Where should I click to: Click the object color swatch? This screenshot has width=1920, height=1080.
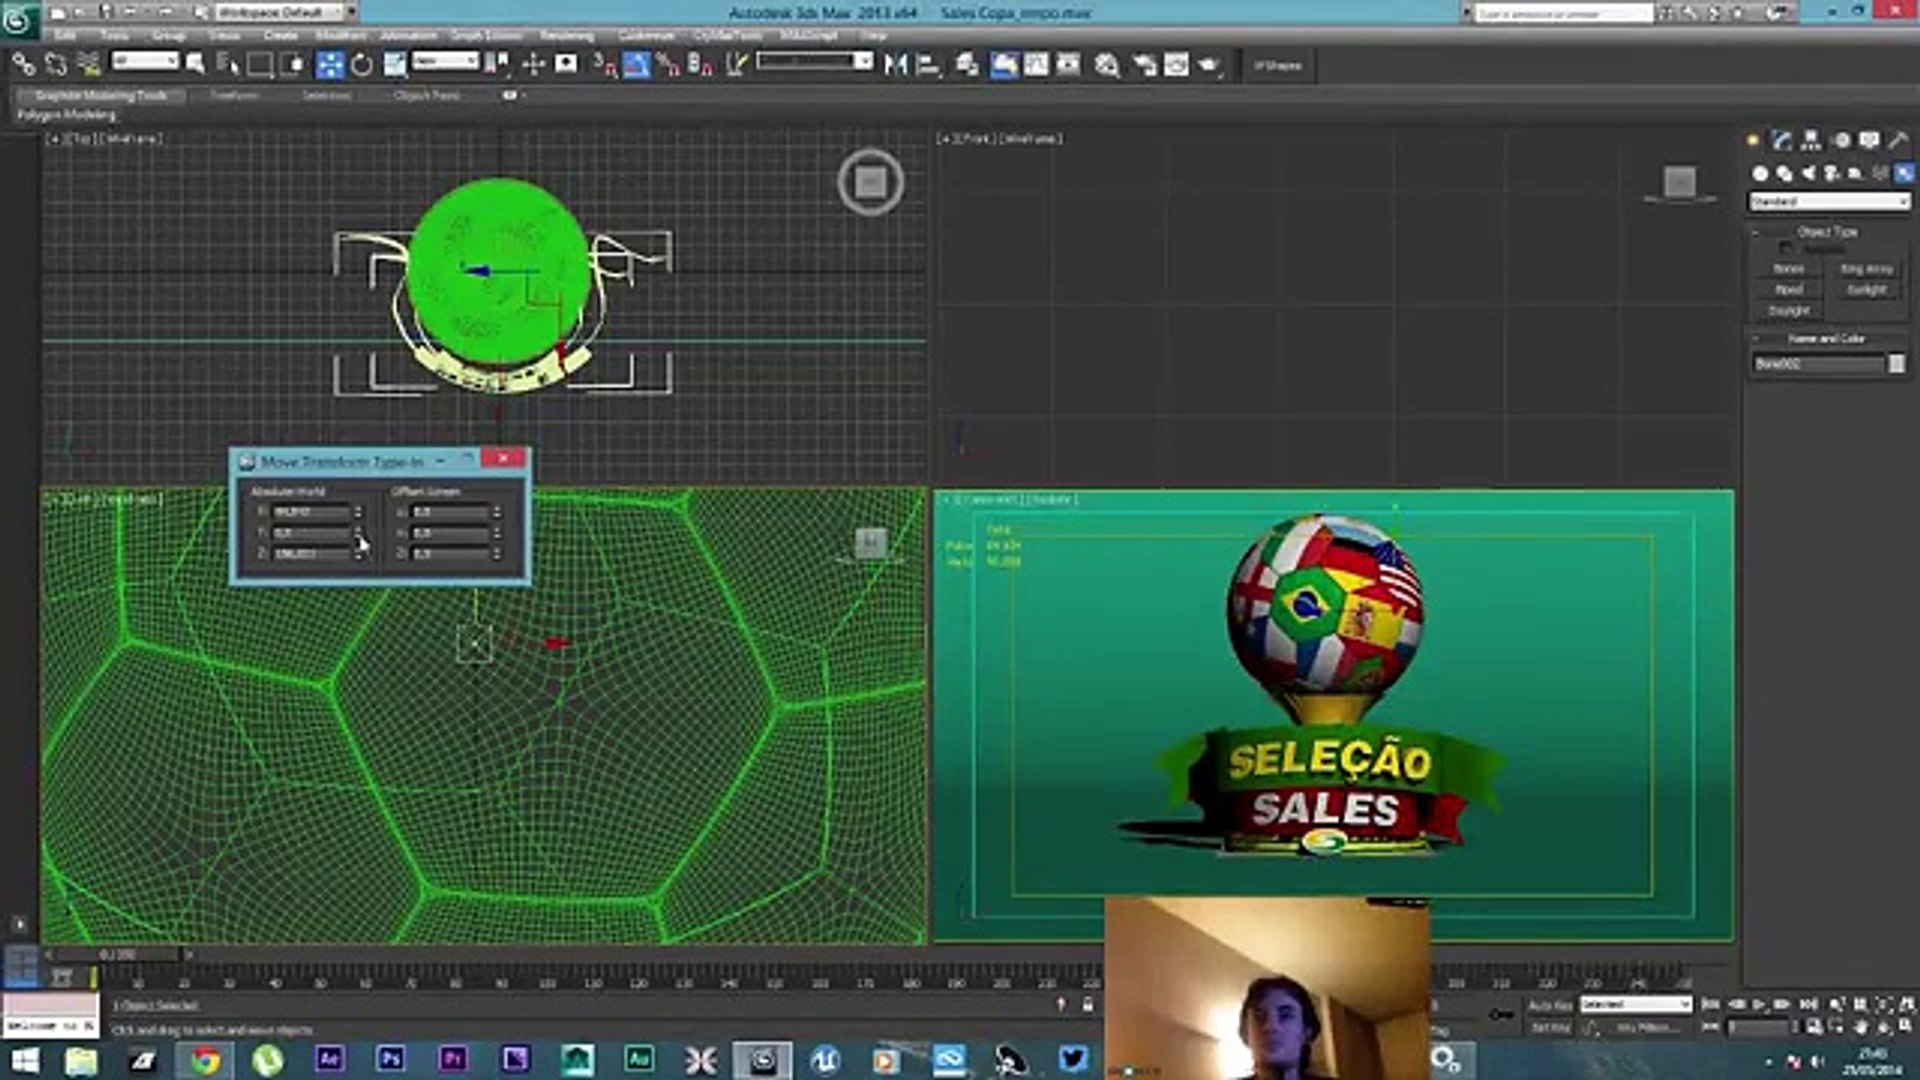click(x=1896, y=364)
